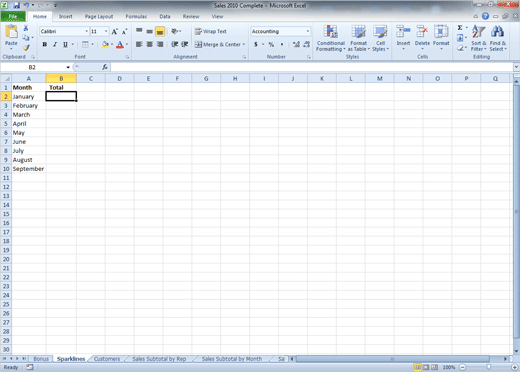This screenshot has height=372, width=520.
Task: Open the Bonus worksheet tab
Action: (41, 359)
